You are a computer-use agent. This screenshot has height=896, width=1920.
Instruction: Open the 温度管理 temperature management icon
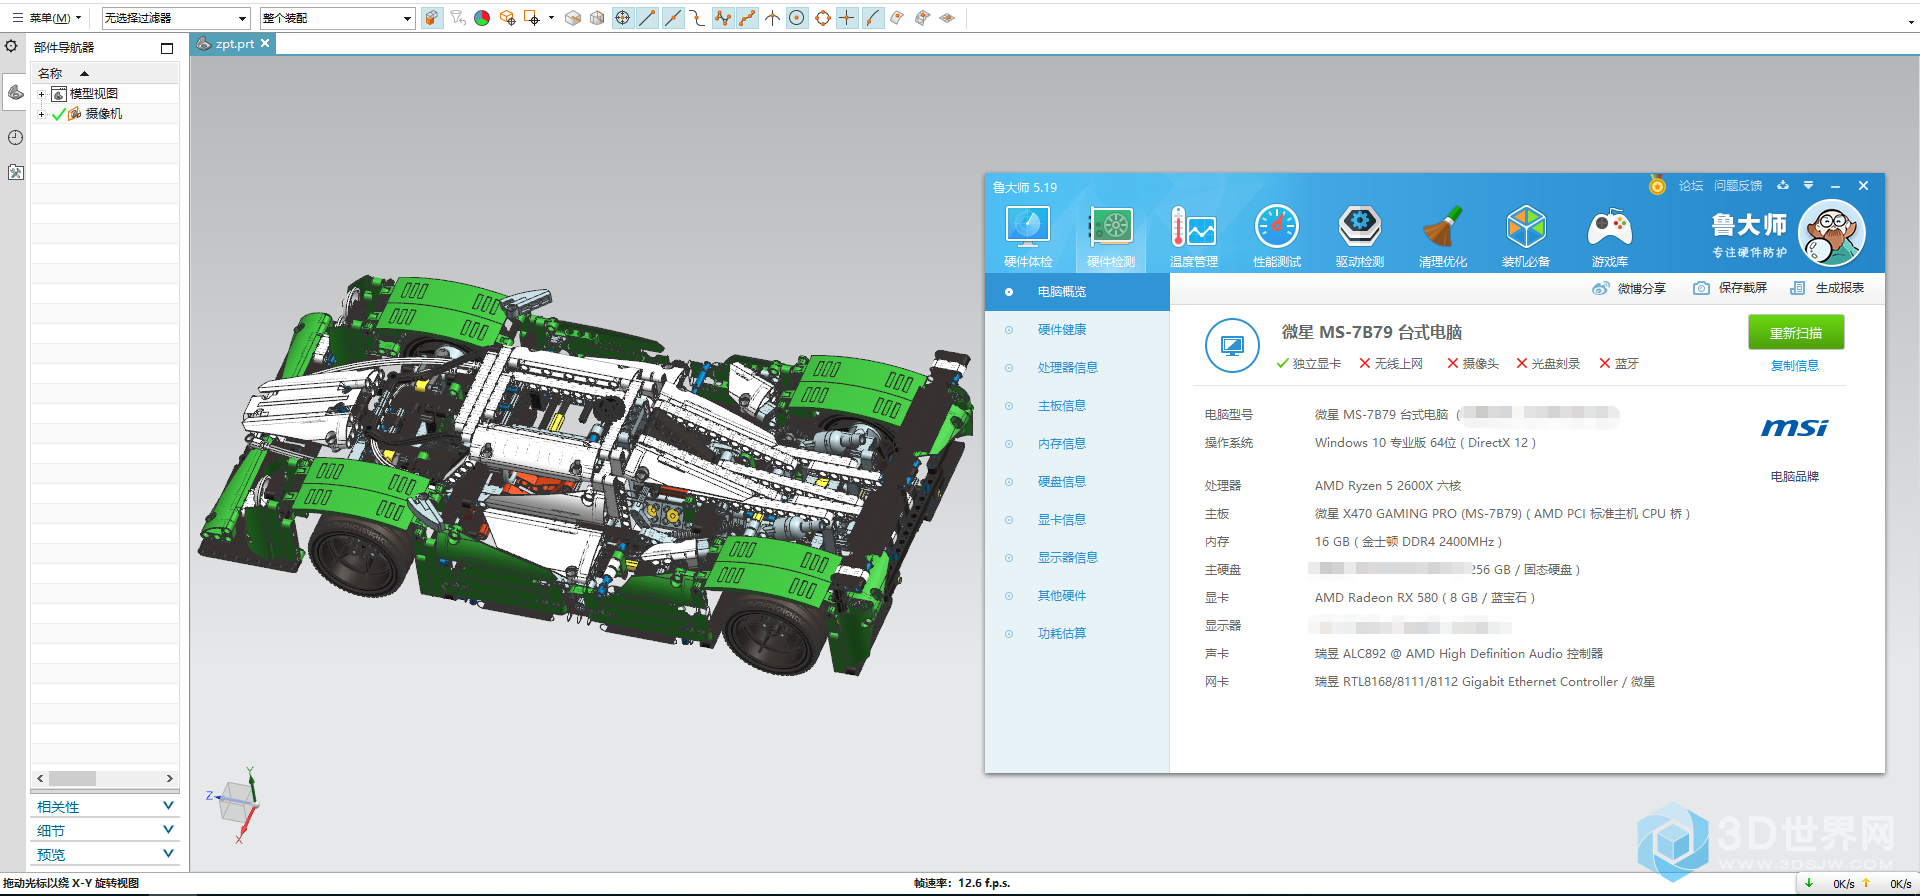pyautogui.click(x=1194, y=236)
